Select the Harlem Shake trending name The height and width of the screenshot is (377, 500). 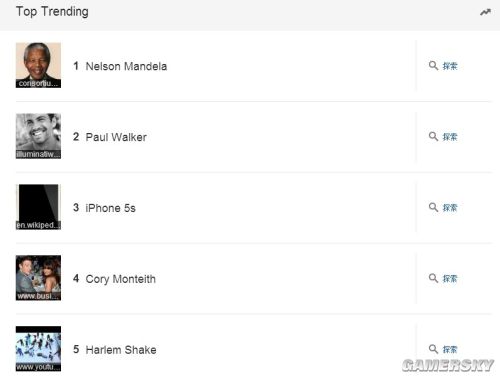click(121, 350)
